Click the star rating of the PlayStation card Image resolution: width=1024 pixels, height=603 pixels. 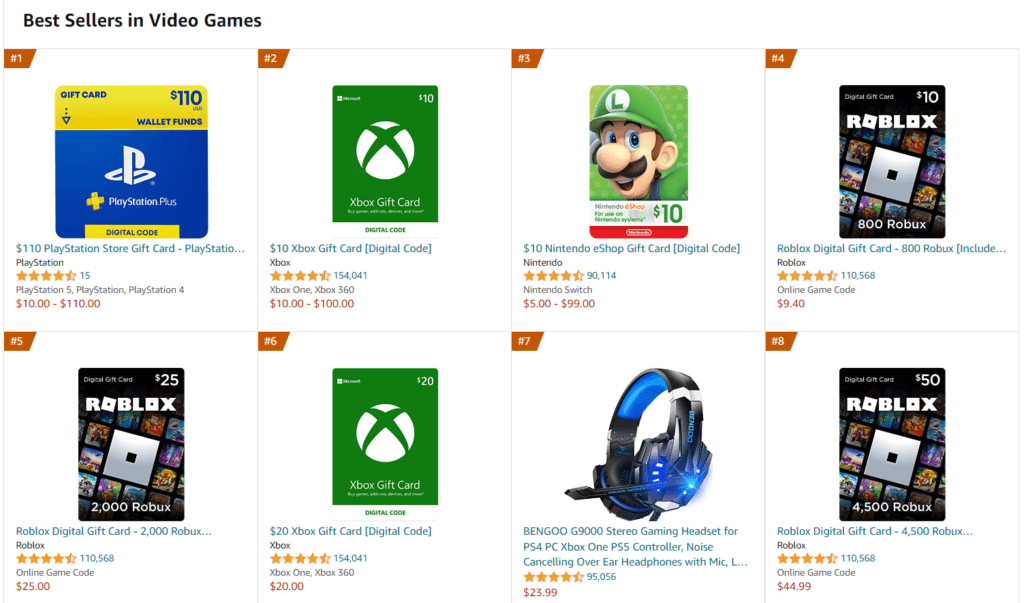pos(46,276)
